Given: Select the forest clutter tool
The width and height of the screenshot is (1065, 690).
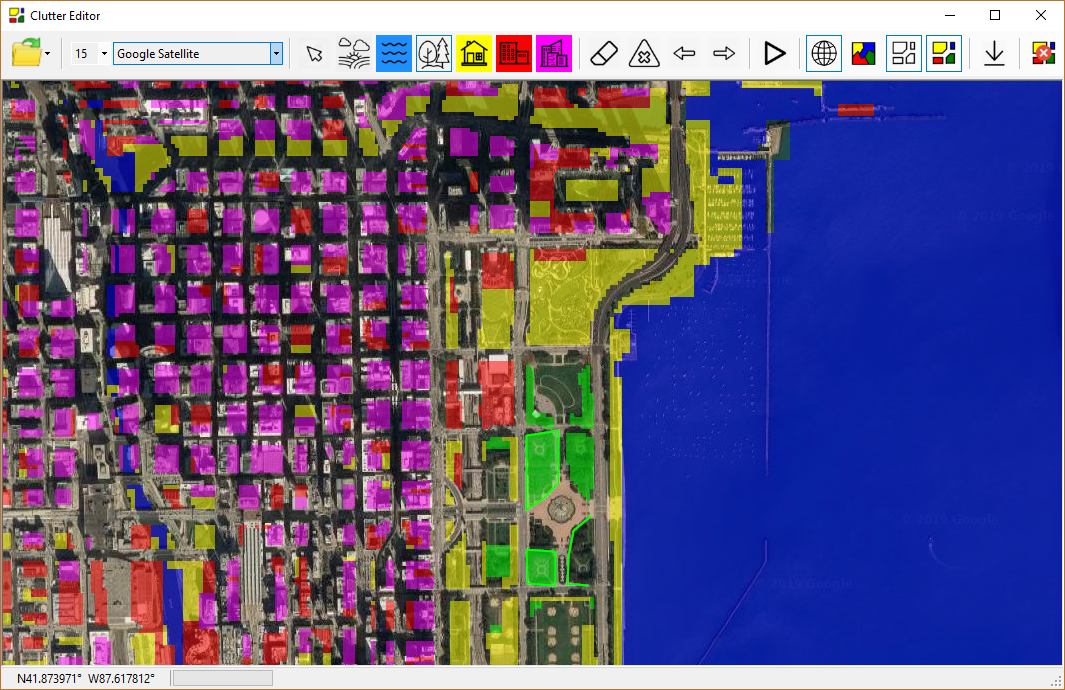Looking at the screenshot, I should coord(434,53).
